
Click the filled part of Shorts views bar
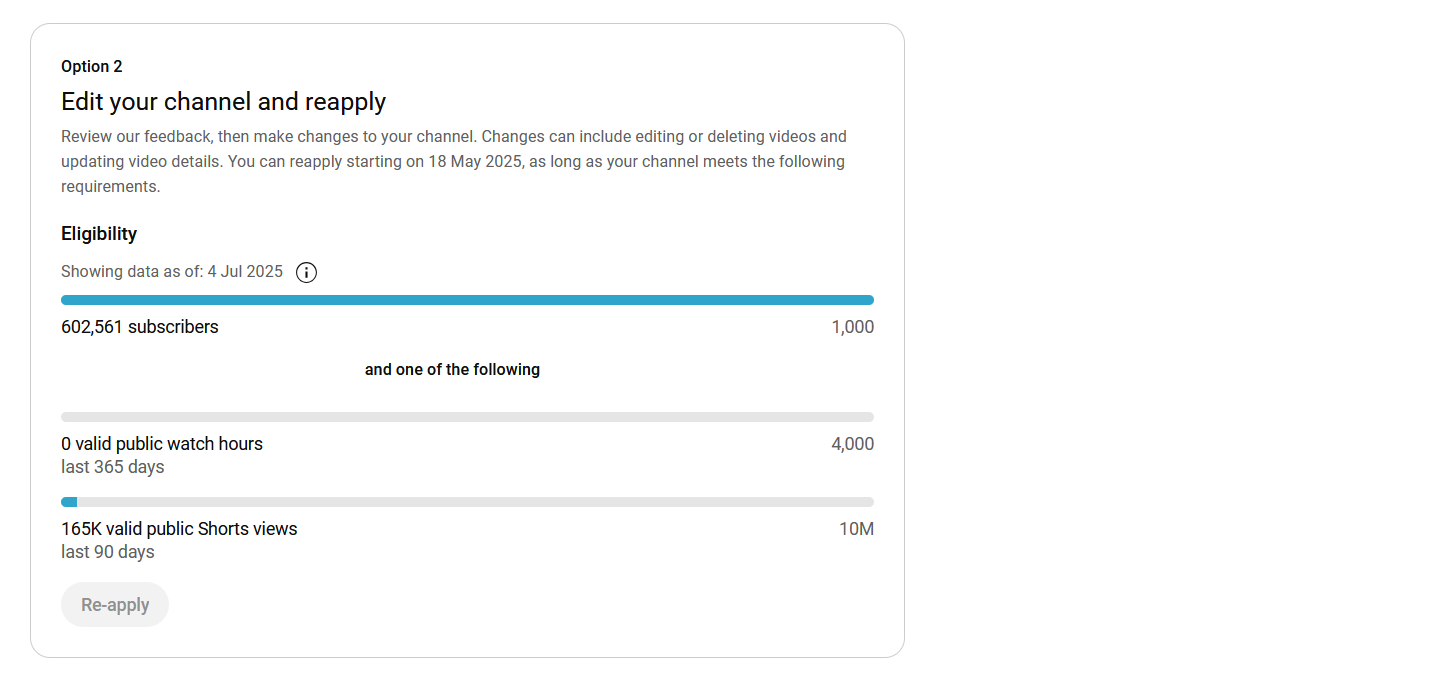pyautogui.click(x=69, y=502)
